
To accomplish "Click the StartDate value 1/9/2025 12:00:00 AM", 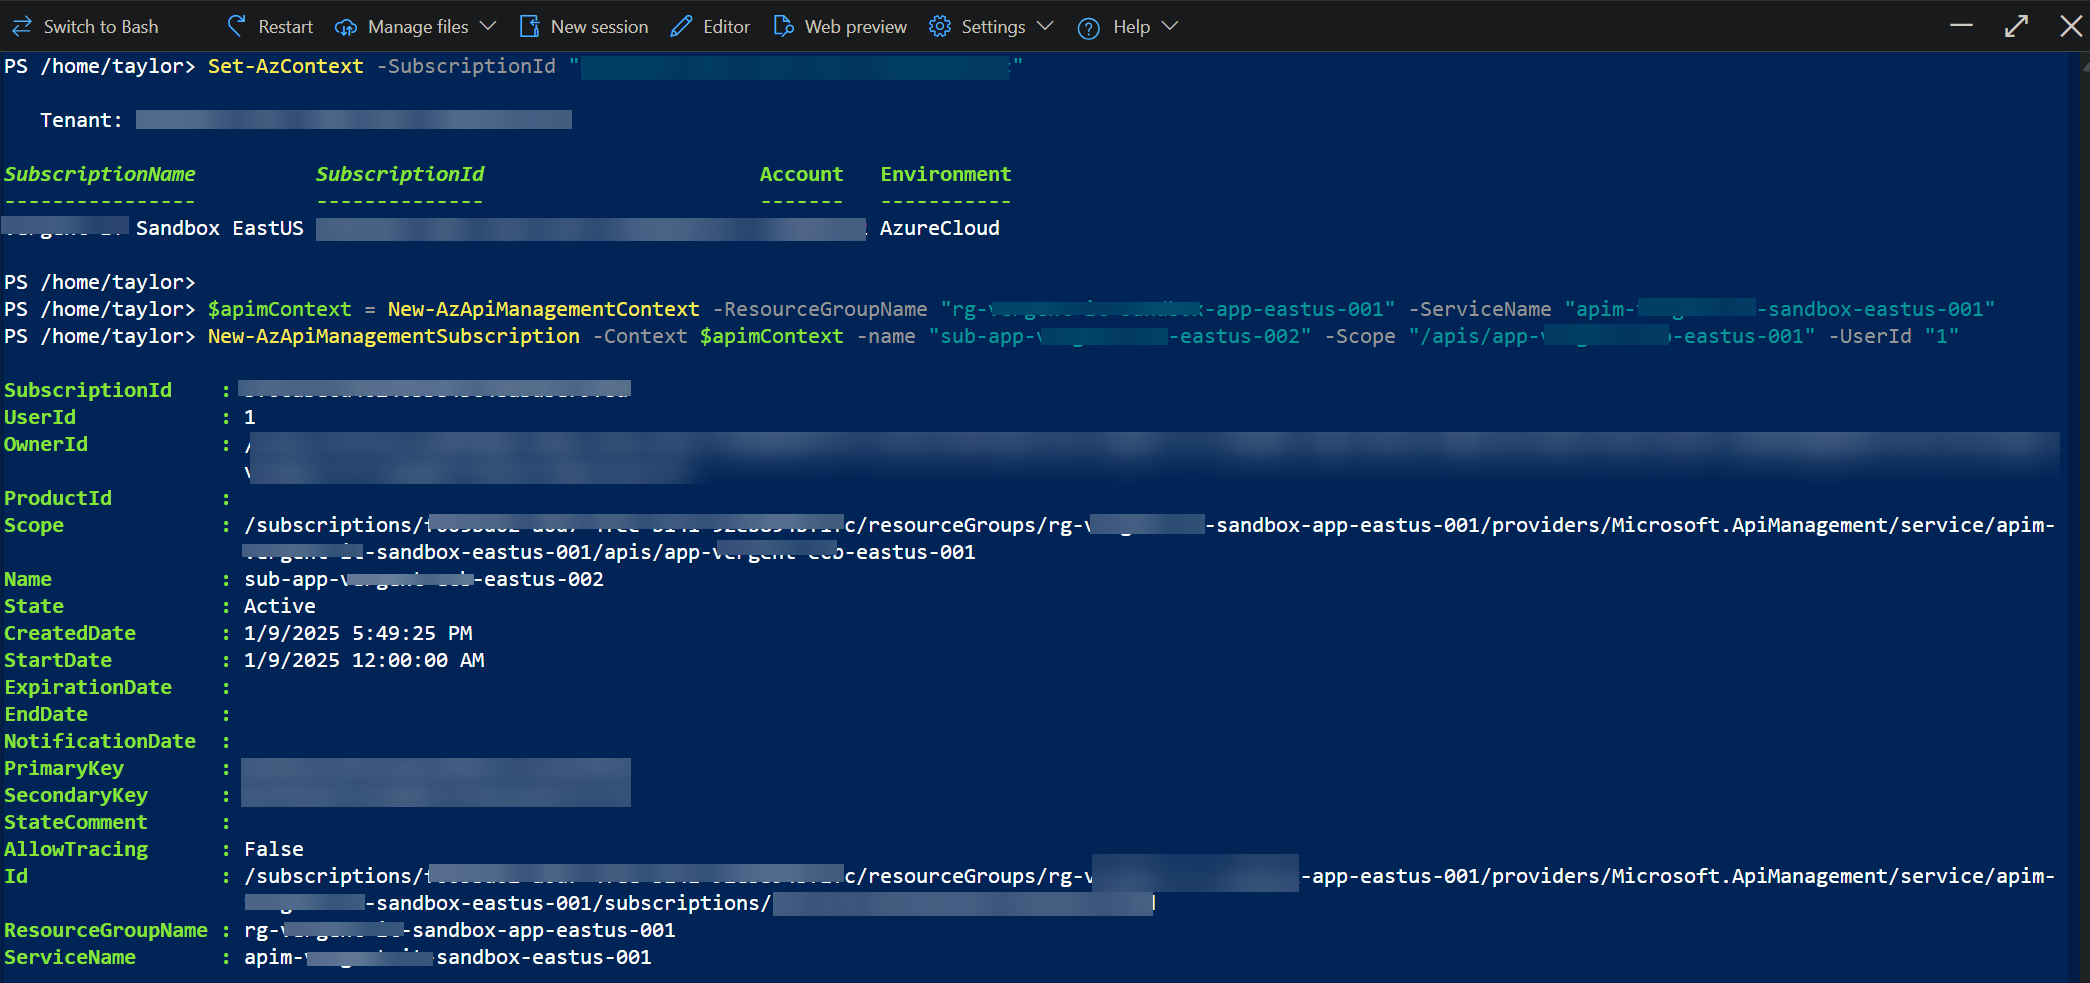I will pos(364,660).
